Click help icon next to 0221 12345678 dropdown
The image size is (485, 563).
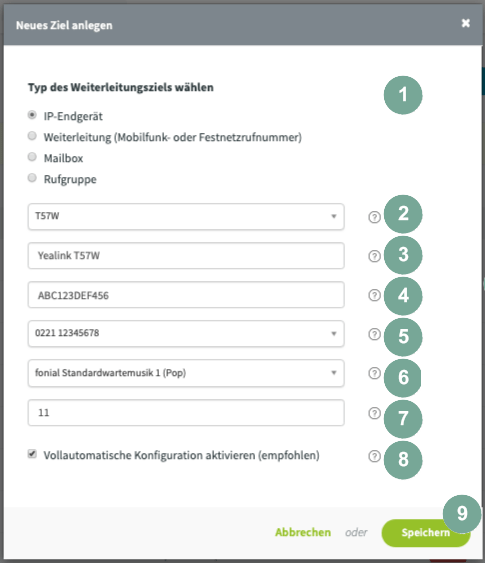point(374,334)
